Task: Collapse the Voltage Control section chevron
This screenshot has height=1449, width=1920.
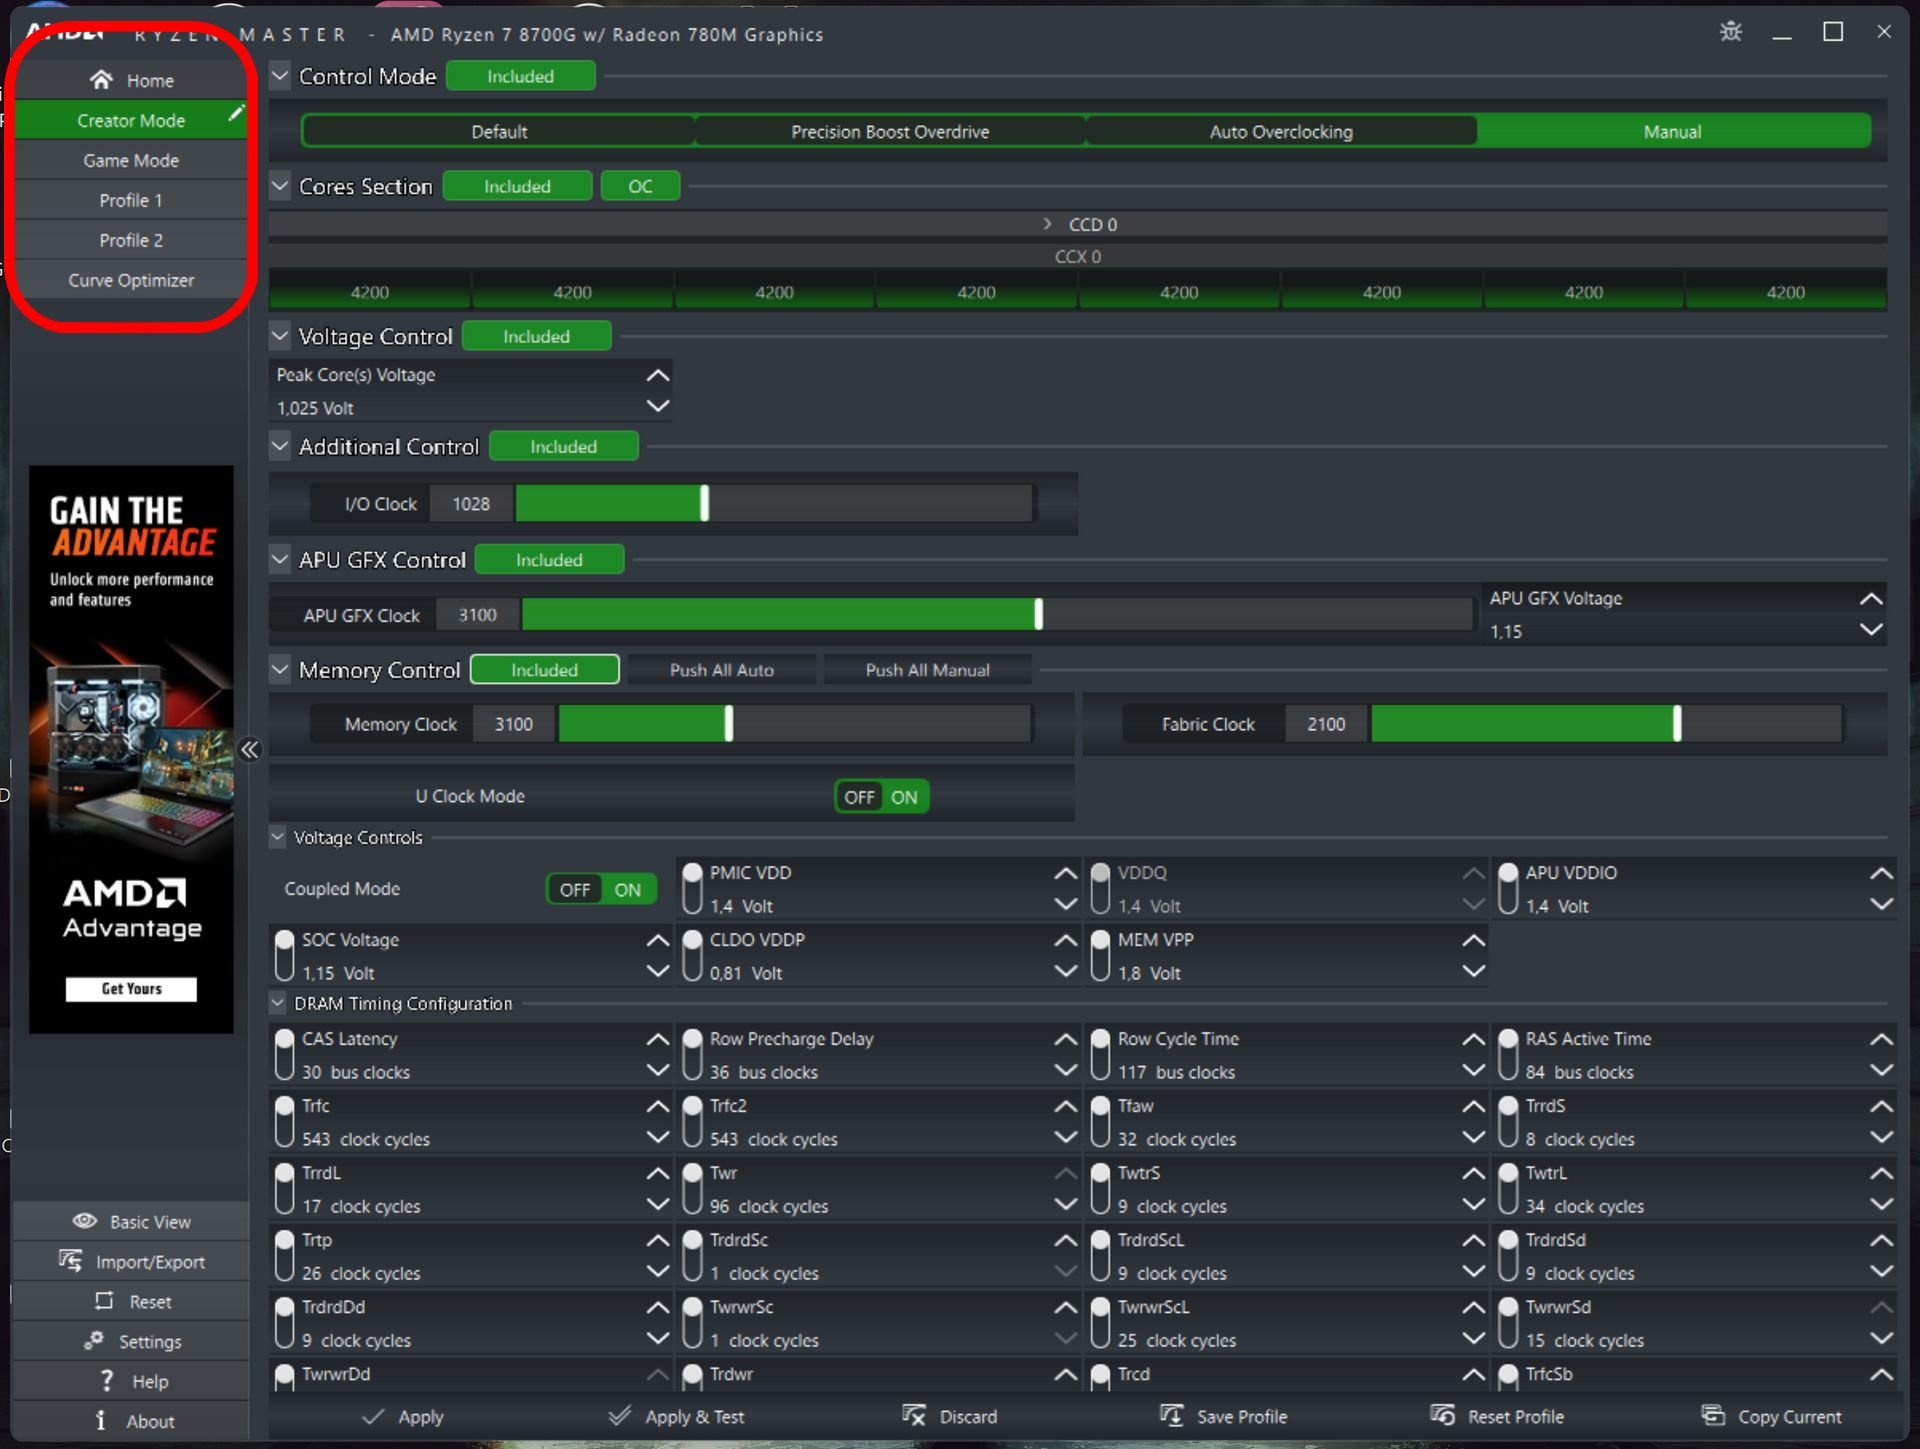Action: click(280, 336)
